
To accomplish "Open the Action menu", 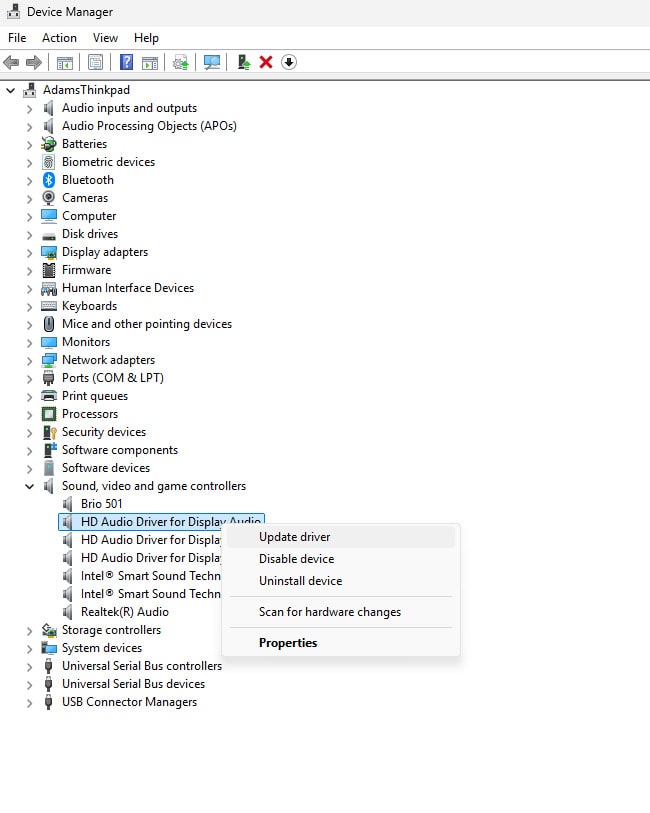I will click(59, 38).
